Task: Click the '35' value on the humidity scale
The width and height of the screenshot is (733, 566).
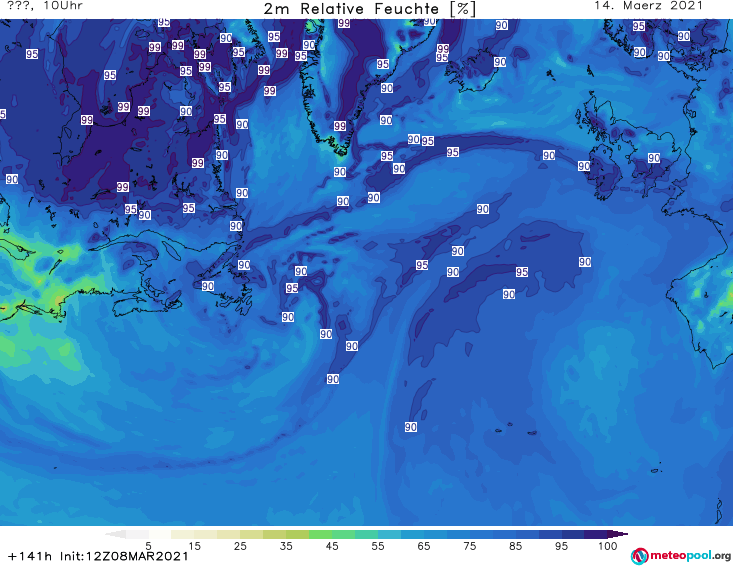Action: point(286,546)
